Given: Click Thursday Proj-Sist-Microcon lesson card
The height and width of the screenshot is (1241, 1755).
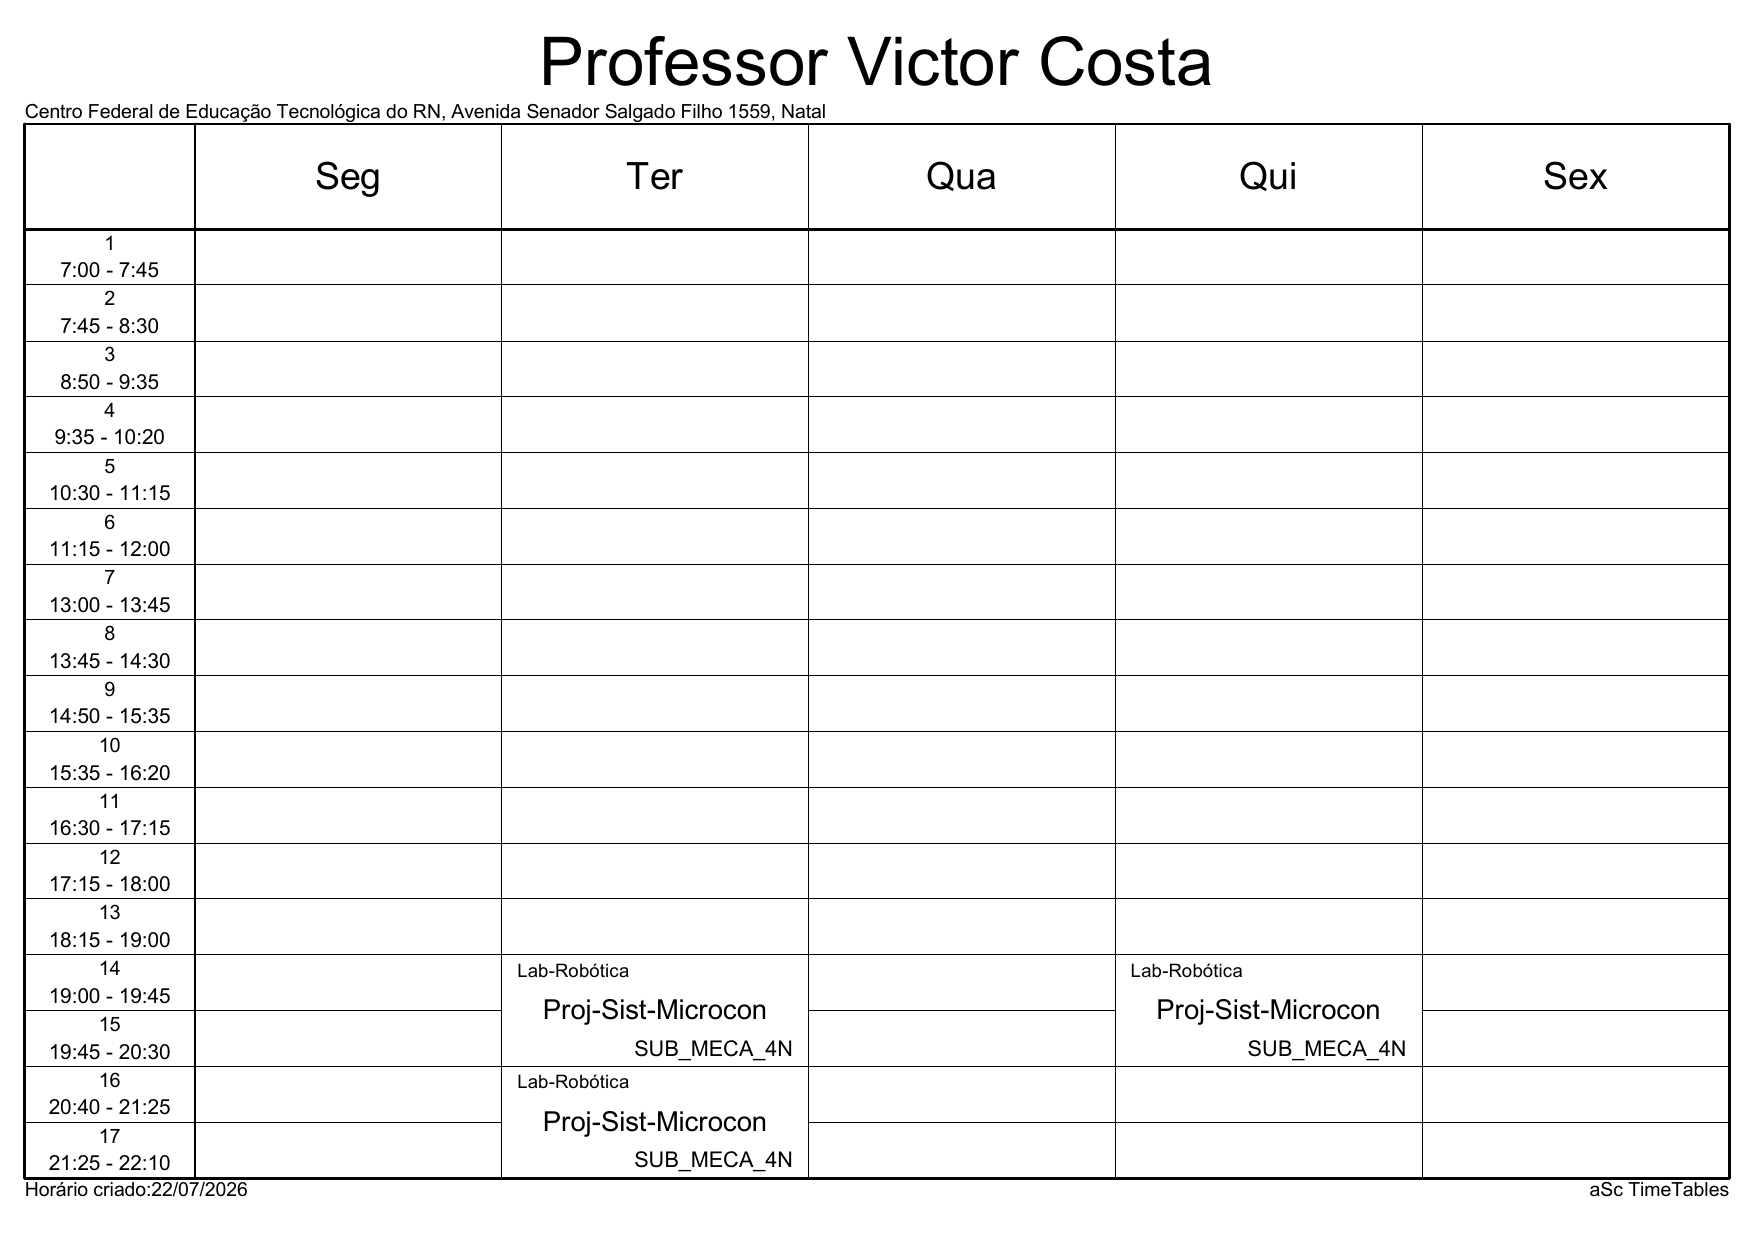Looking at the screenshot, I should [1269, 1010].
